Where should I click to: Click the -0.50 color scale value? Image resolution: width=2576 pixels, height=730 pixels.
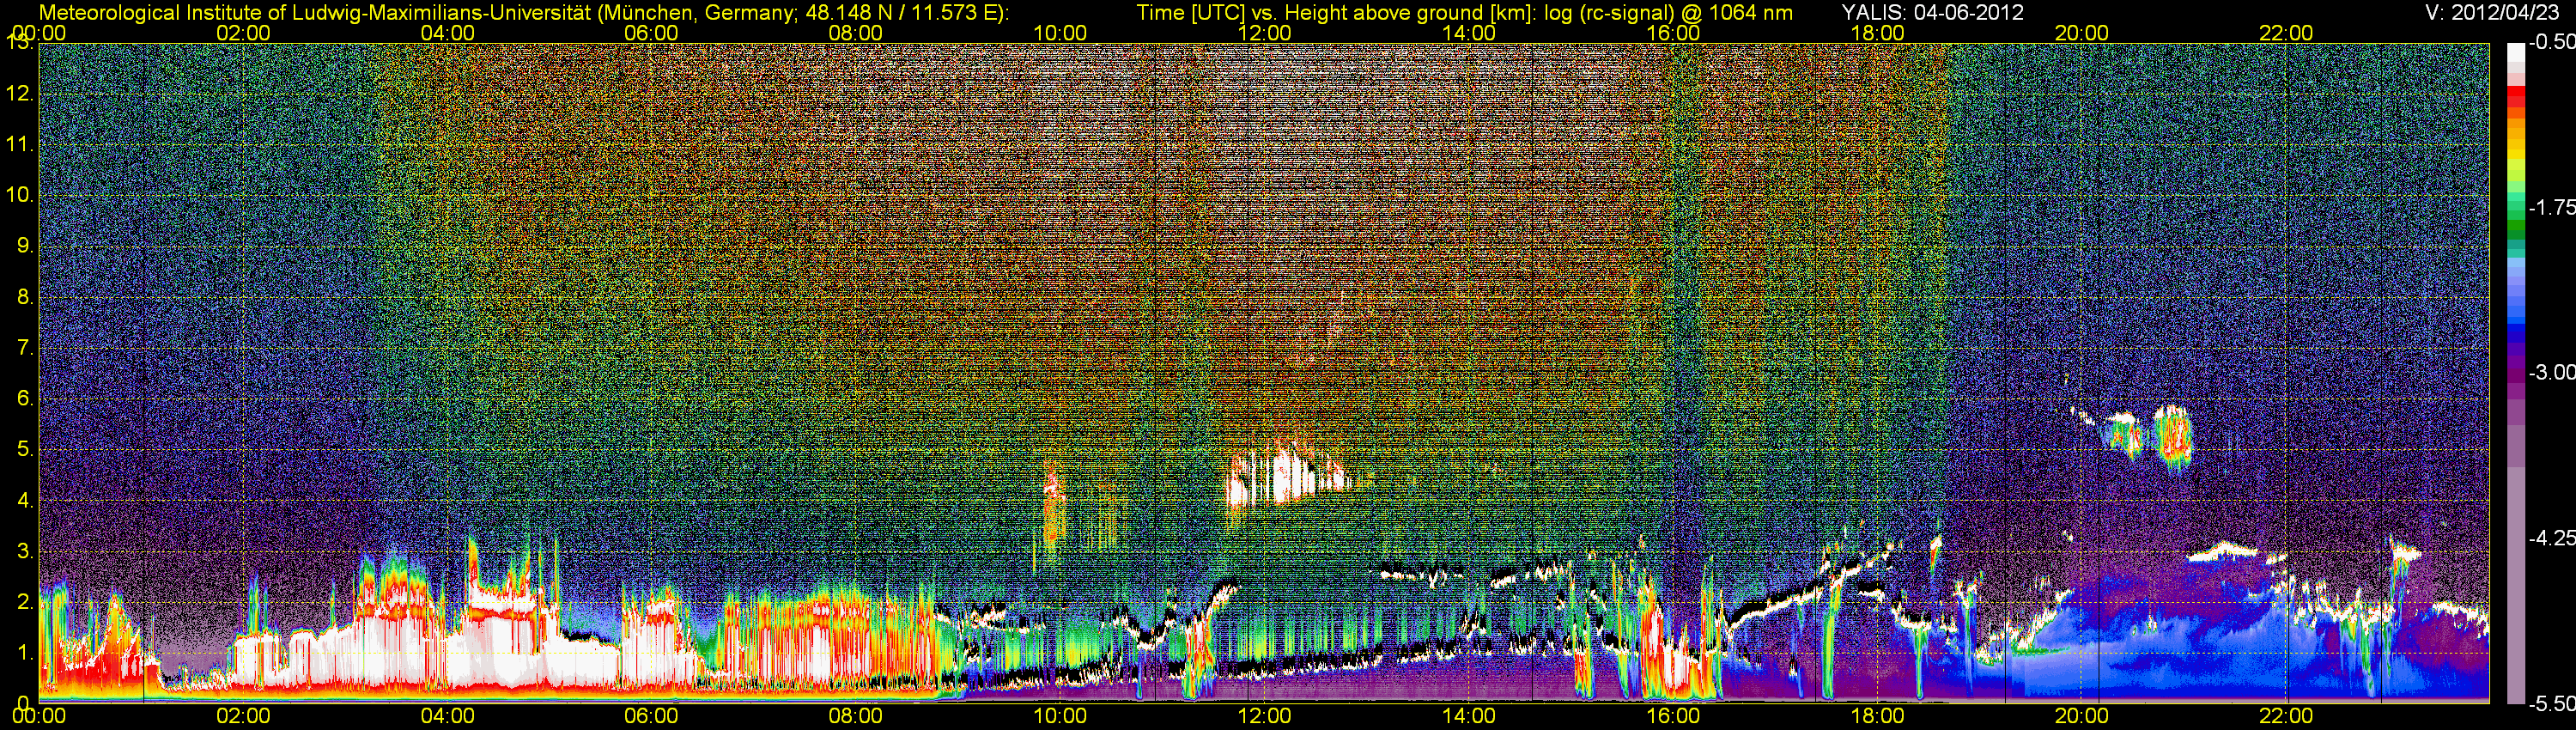[2551, 42]
